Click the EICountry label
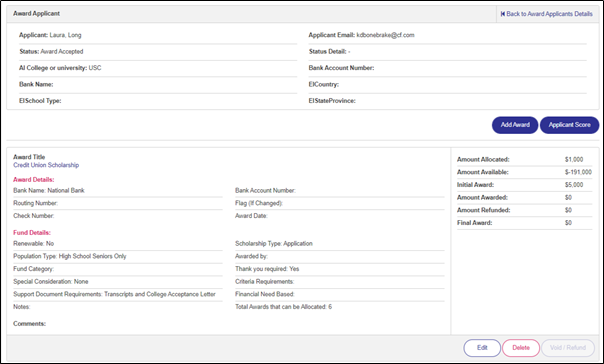This screenshot has width=604, height=364. (x=324, y=84)
